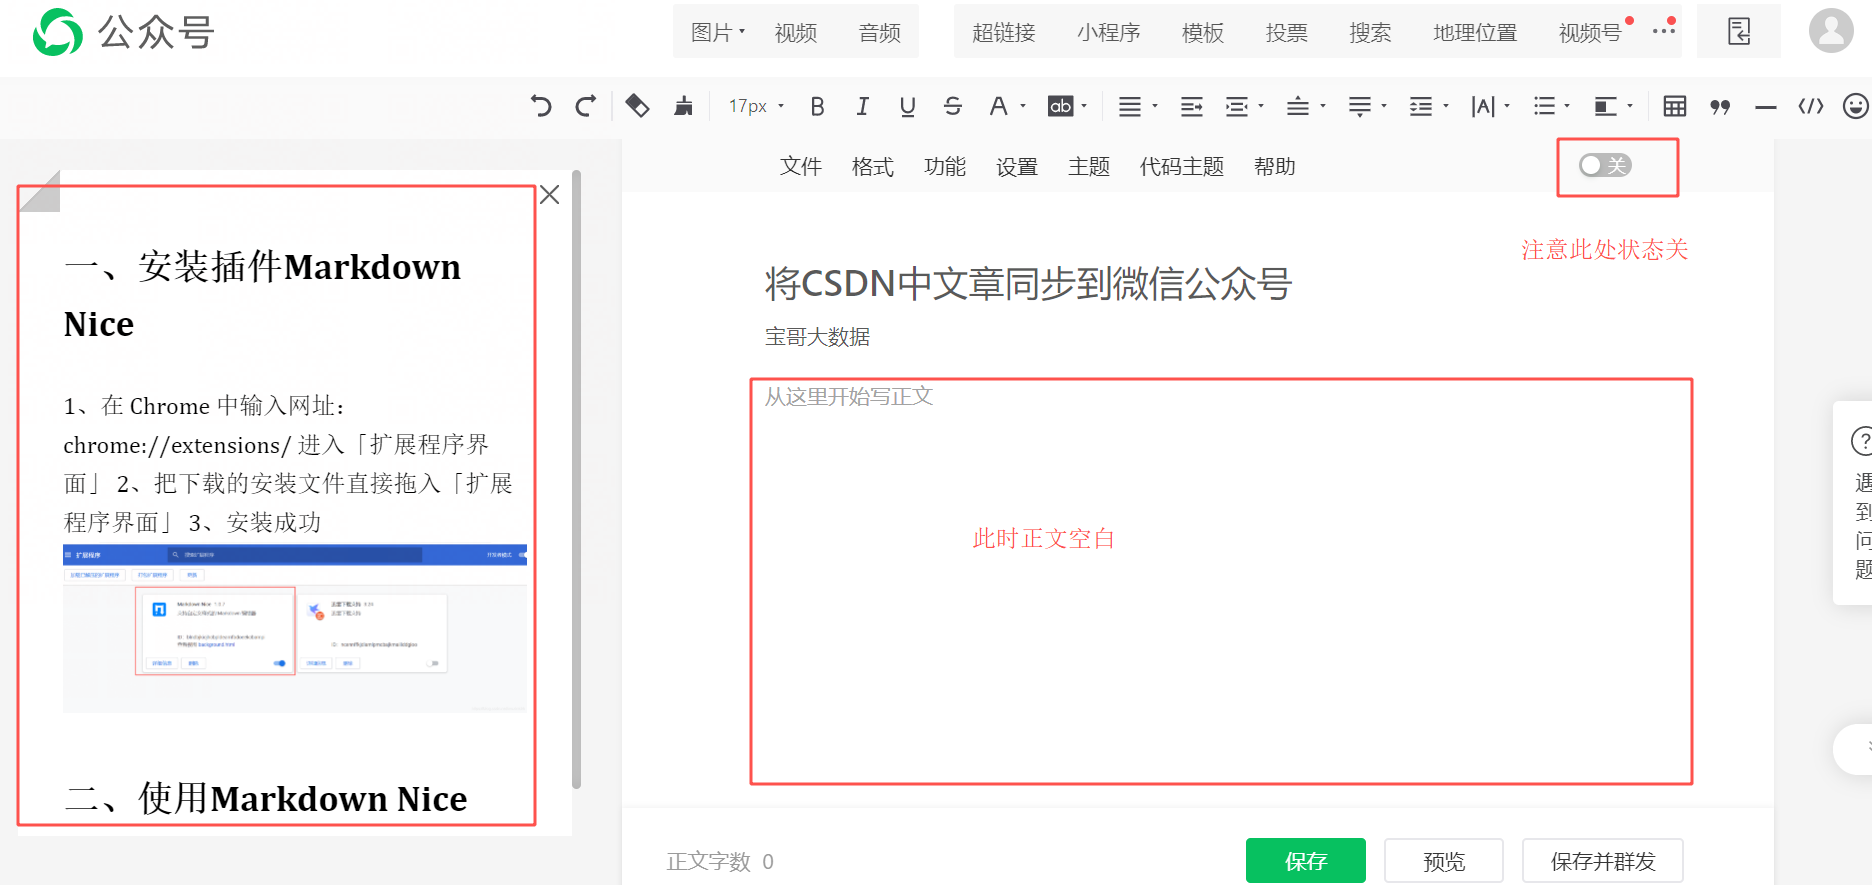Insert a horizontal divider line
Viewport: 1872px width, 885px height.
coord(1766,107)
